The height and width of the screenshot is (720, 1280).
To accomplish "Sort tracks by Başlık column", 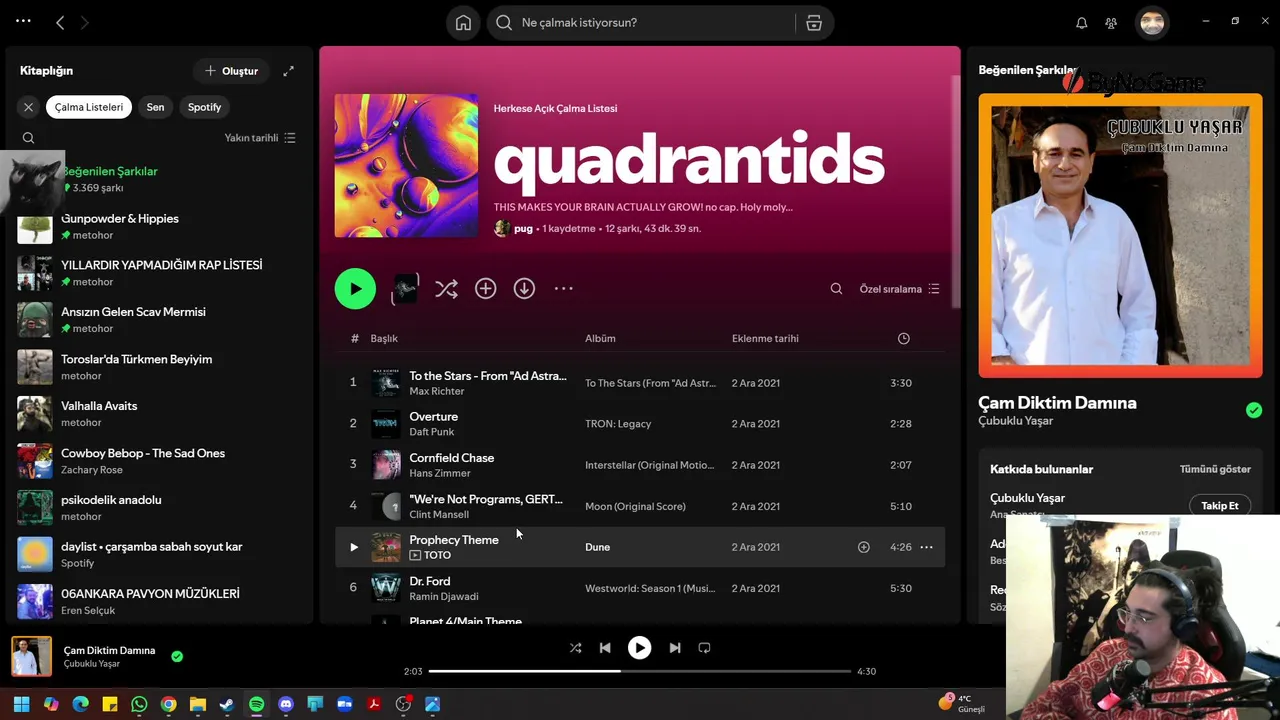I will (x=384, y=339).
